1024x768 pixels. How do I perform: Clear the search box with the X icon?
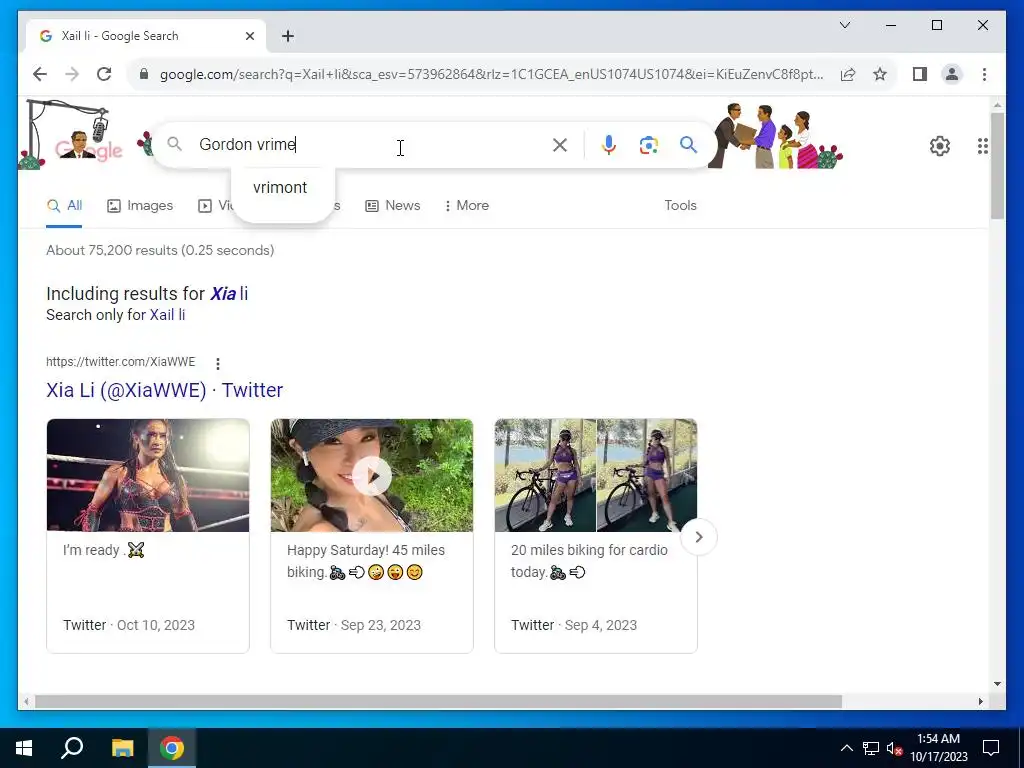560,145
